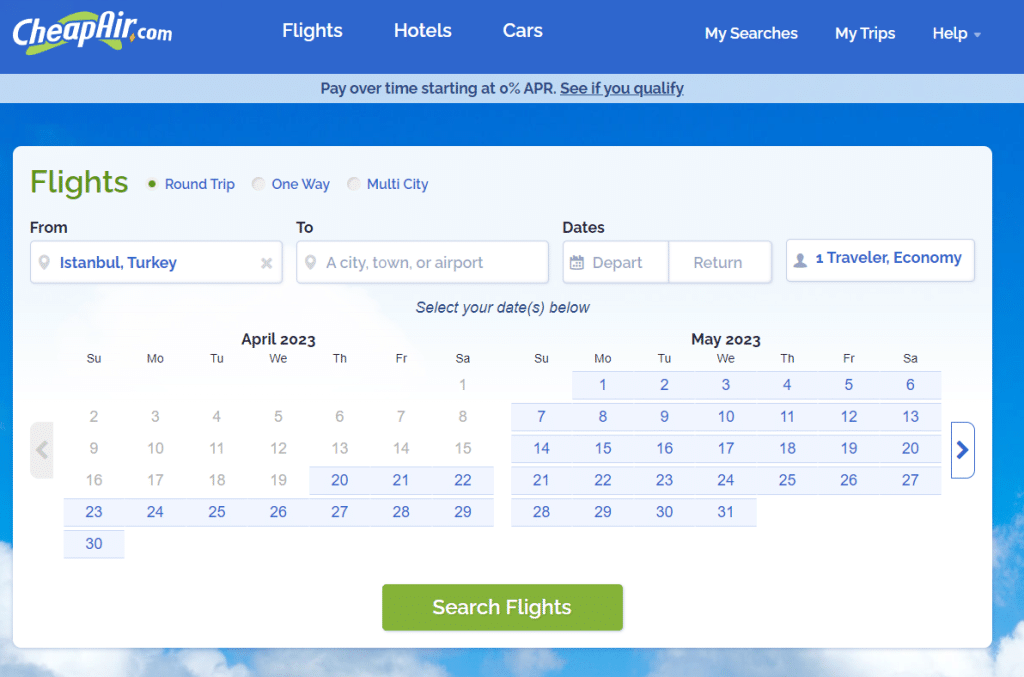Image resolution: width=1024 pixels, height=677 pixels.
Task: Click the Search Flights button
Action: tap(502, 607)
